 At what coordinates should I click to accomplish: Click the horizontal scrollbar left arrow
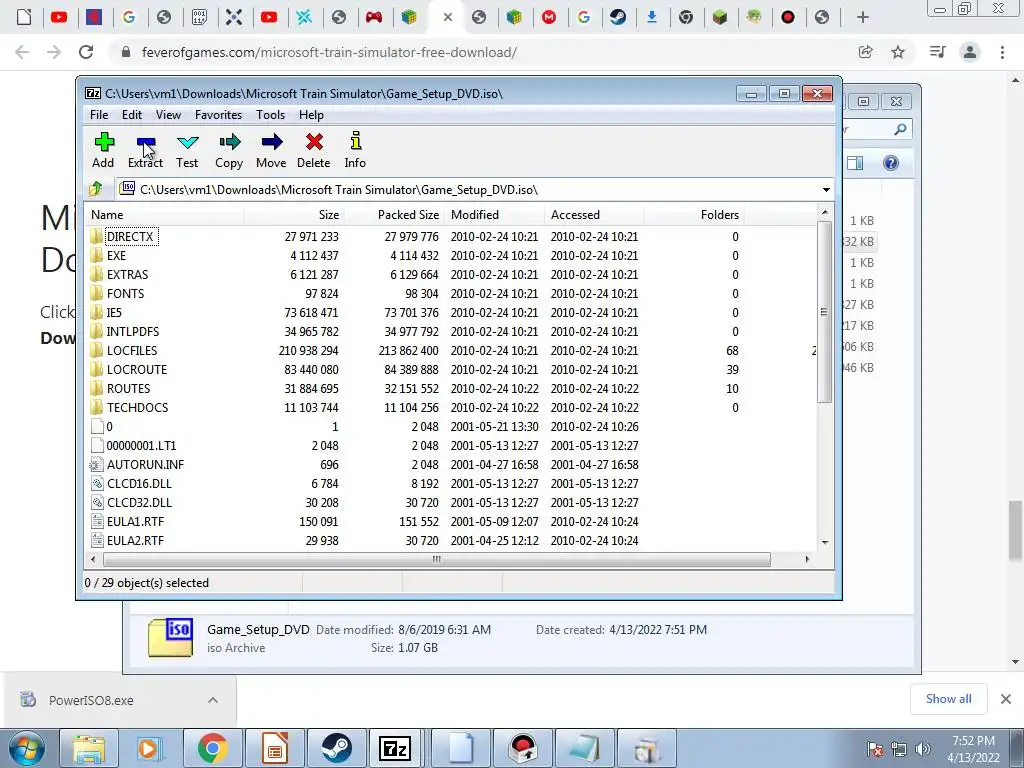pos(93,559)
